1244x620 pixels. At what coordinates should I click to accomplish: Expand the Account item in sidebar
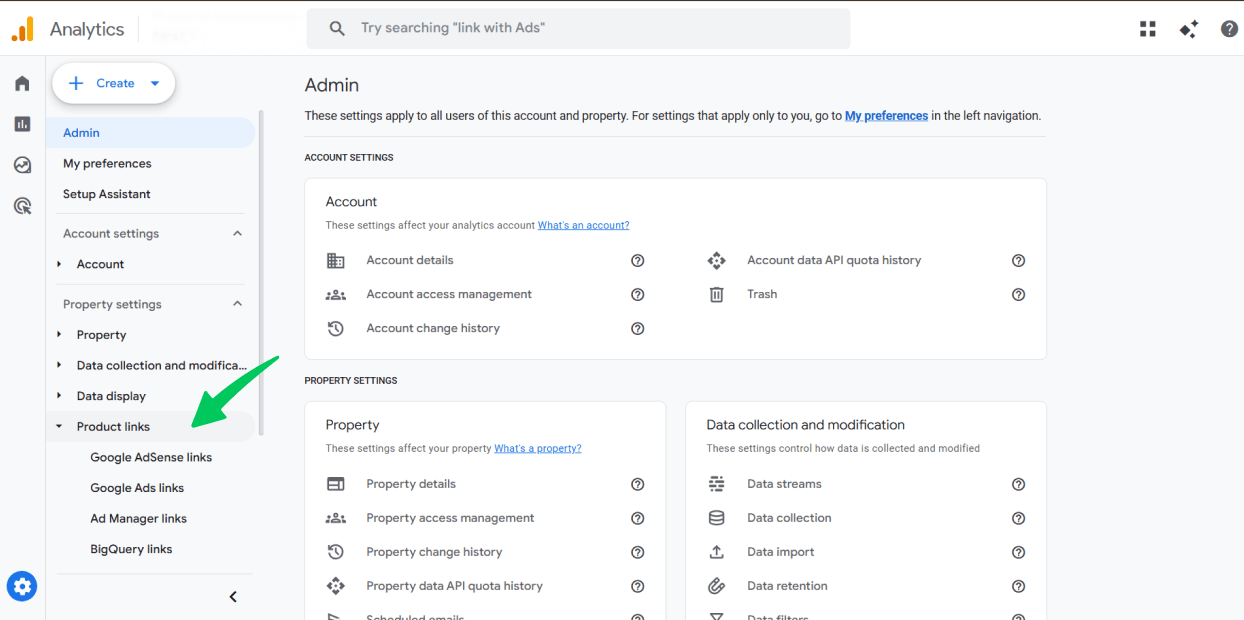click(x=59, y=264)
